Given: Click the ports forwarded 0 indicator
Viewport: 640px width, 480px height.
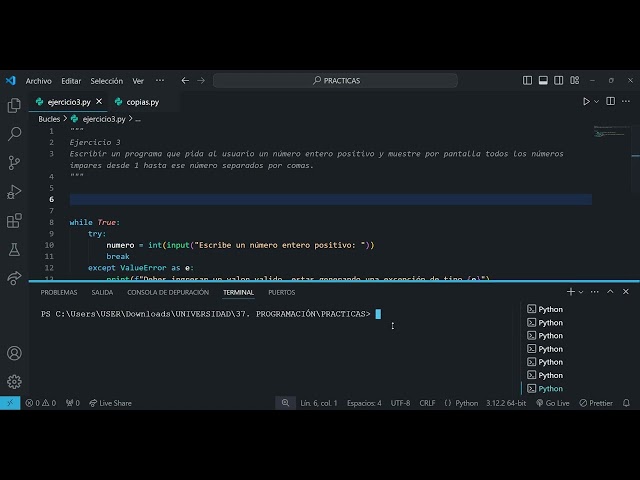Looking at the screenshot, I should click(x=73, y=403).
